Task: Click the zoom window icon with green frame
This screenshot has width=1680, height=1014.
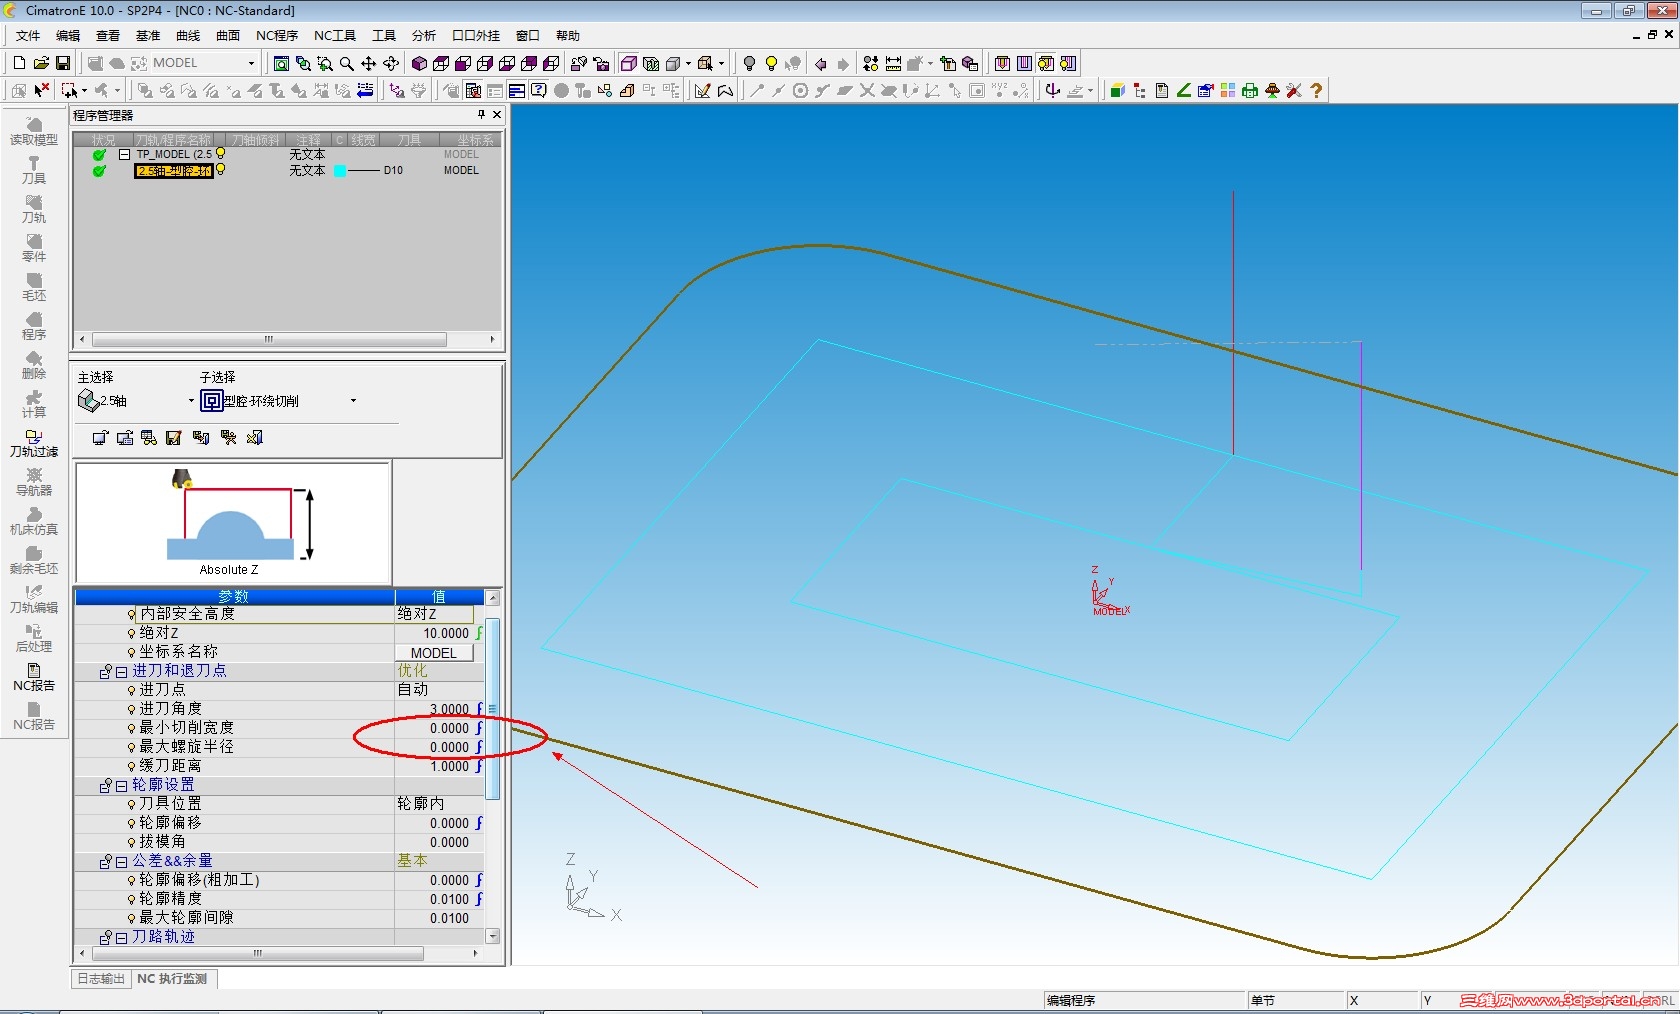Action: pos(282,63)
